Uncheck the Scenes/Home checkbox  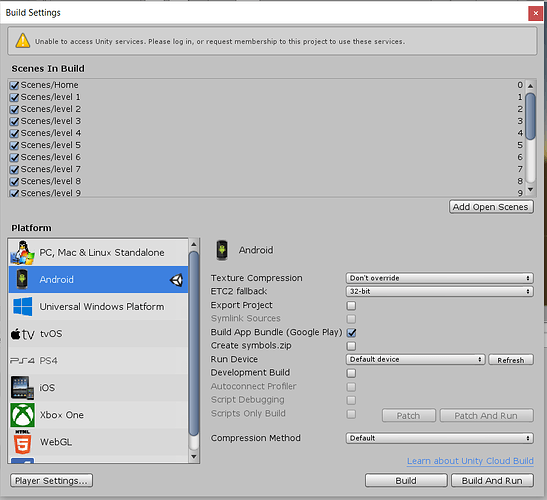tap(14, 85)
